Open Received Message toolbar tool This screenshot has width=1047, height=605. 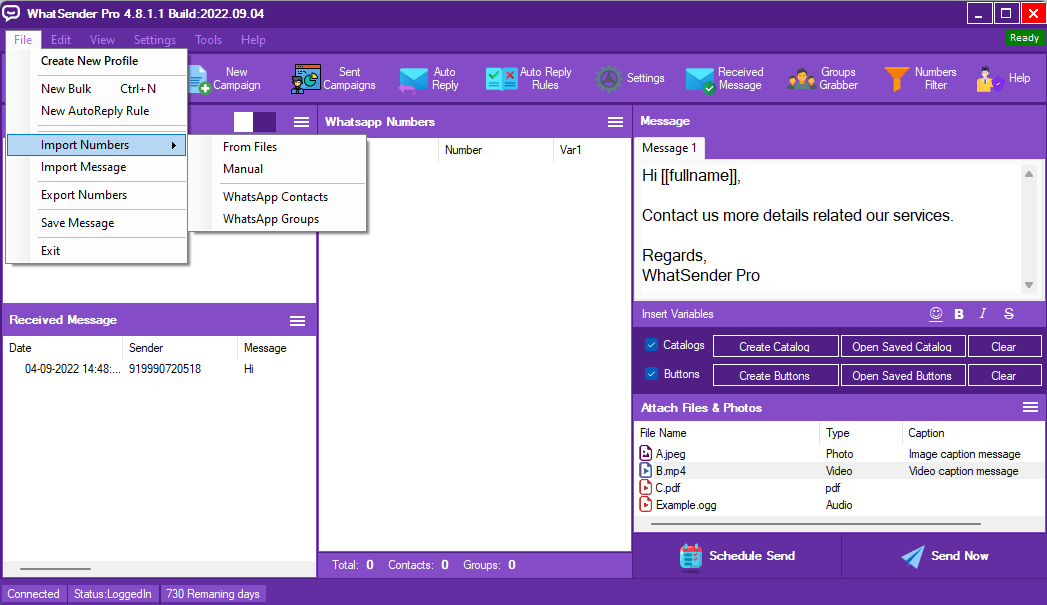click(x=724, y=79)
